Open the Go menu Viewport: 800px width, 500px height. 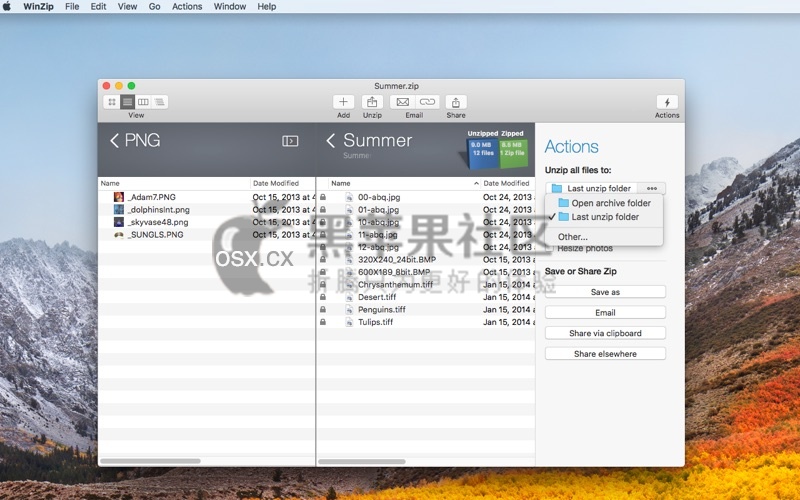pyautogui.click(x=155, y=7)
